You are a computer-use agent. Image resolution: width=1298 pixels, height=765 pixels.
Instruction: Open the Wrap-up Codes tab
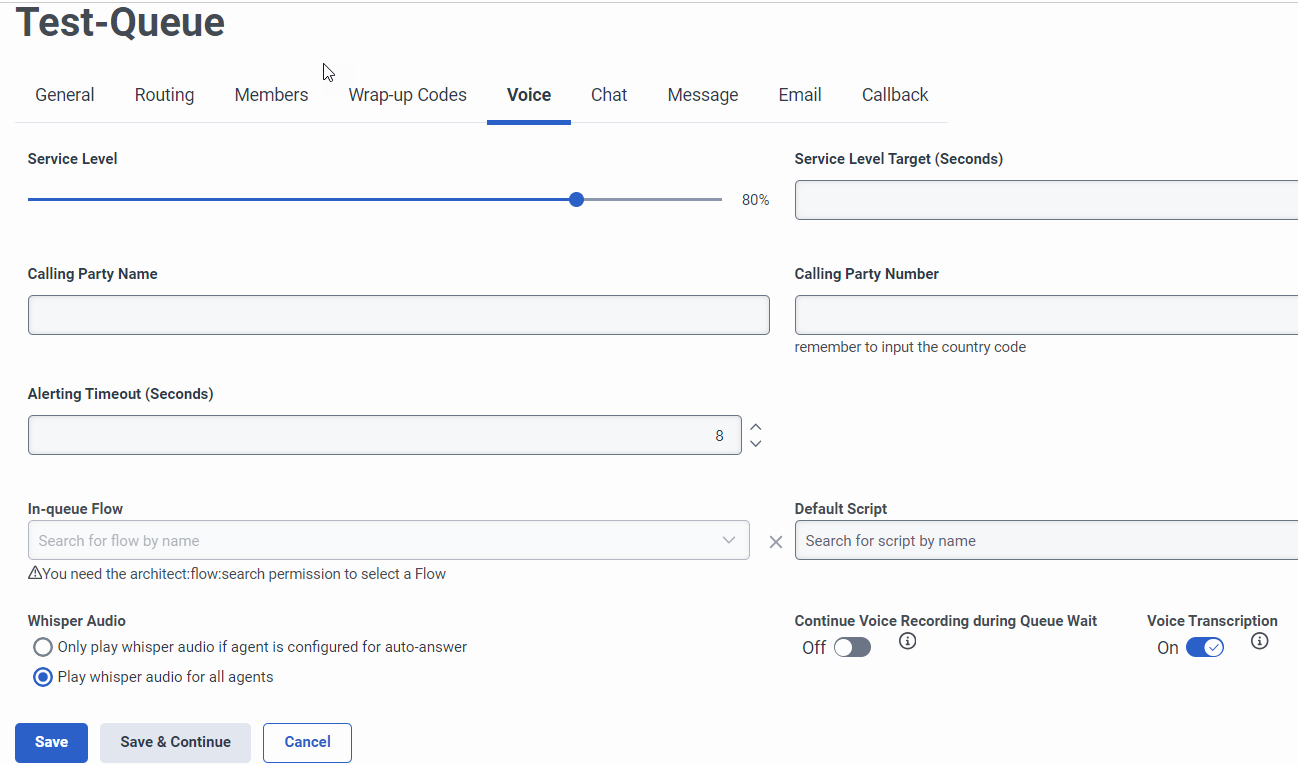407,95
